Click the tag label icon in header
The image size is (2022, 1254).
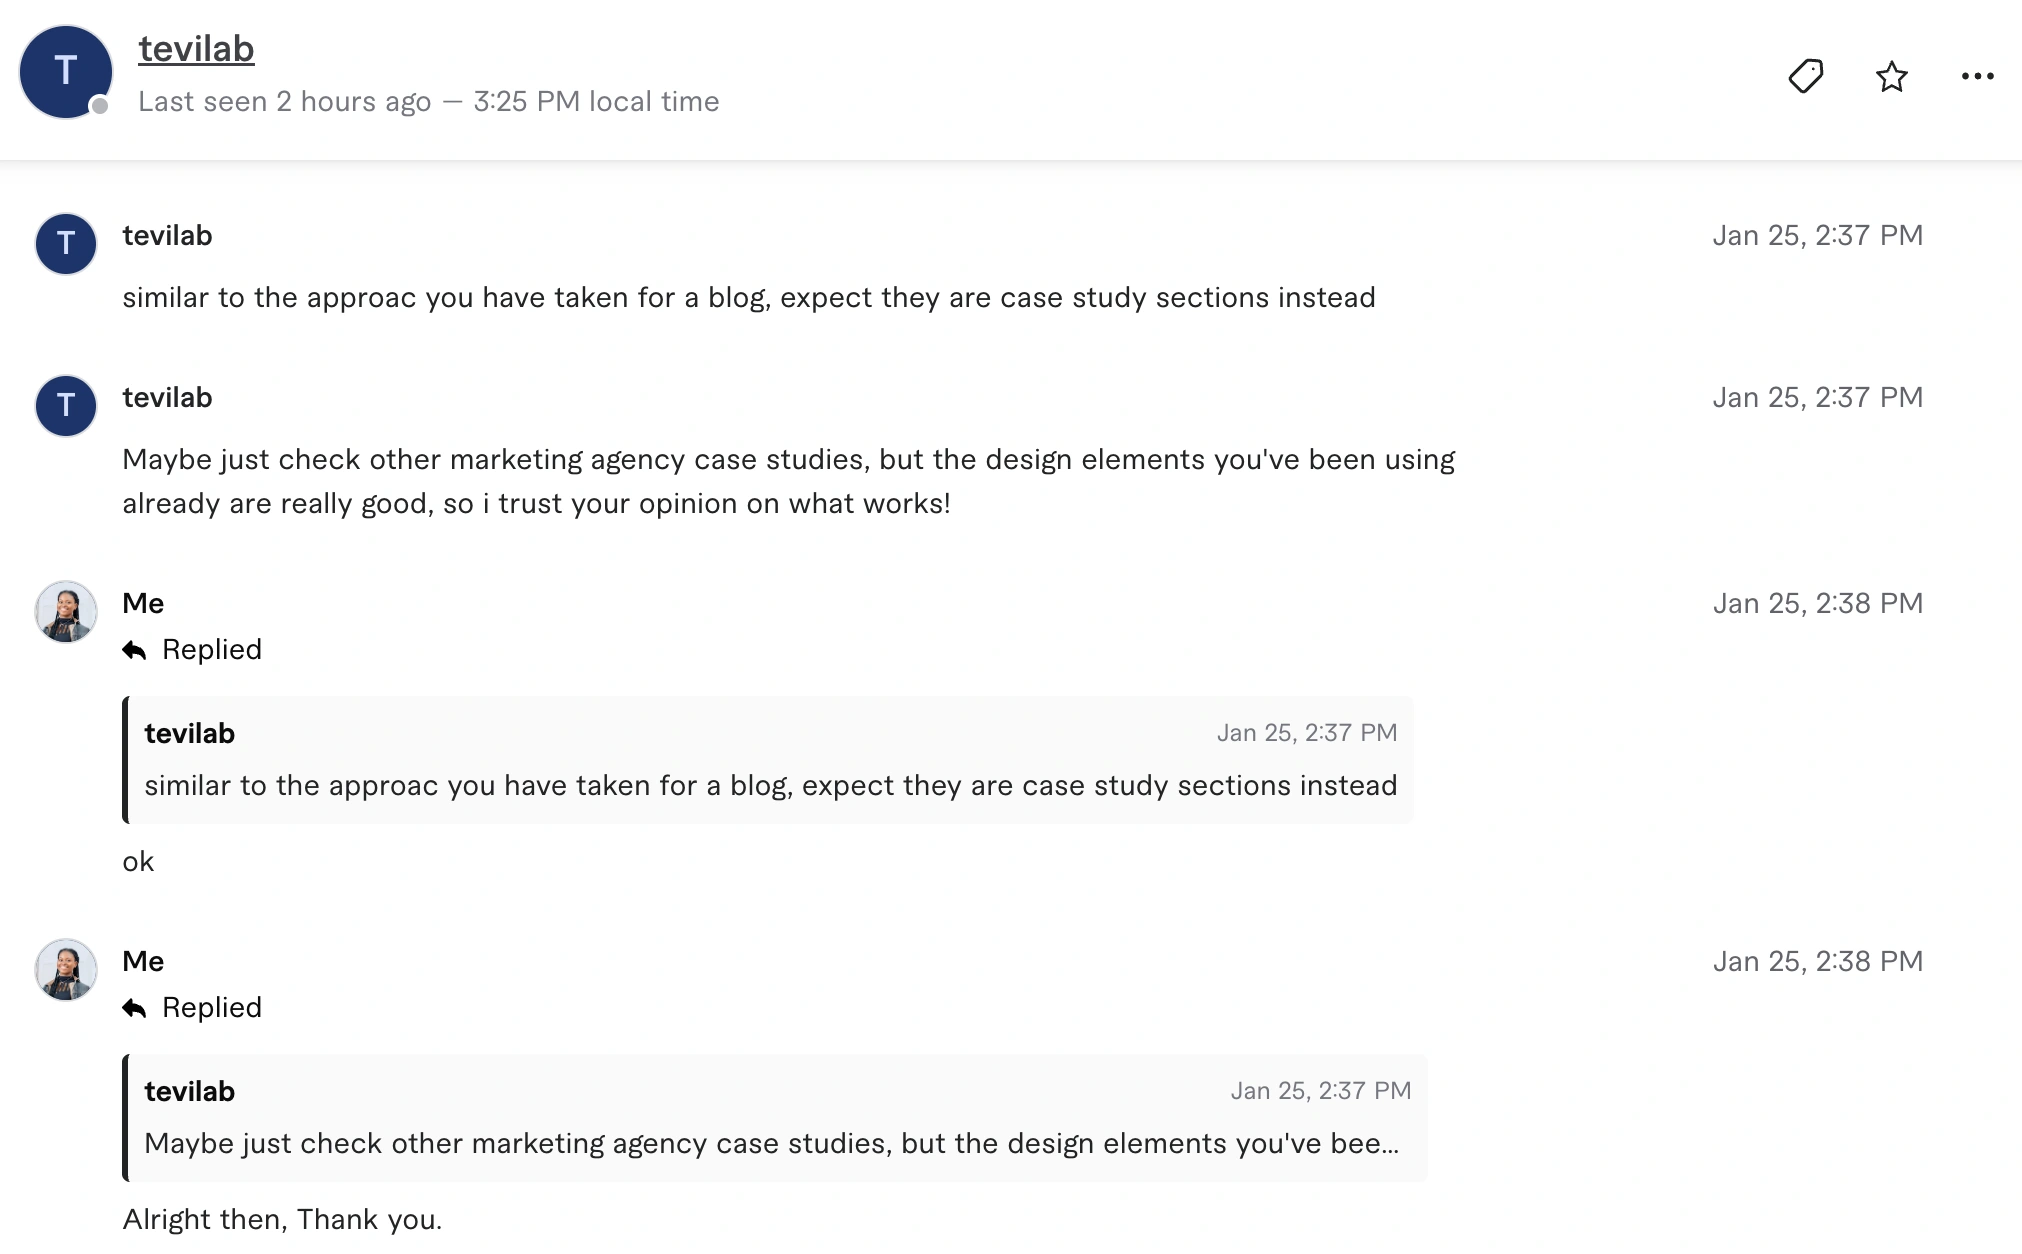click(x=1805, y=76)
